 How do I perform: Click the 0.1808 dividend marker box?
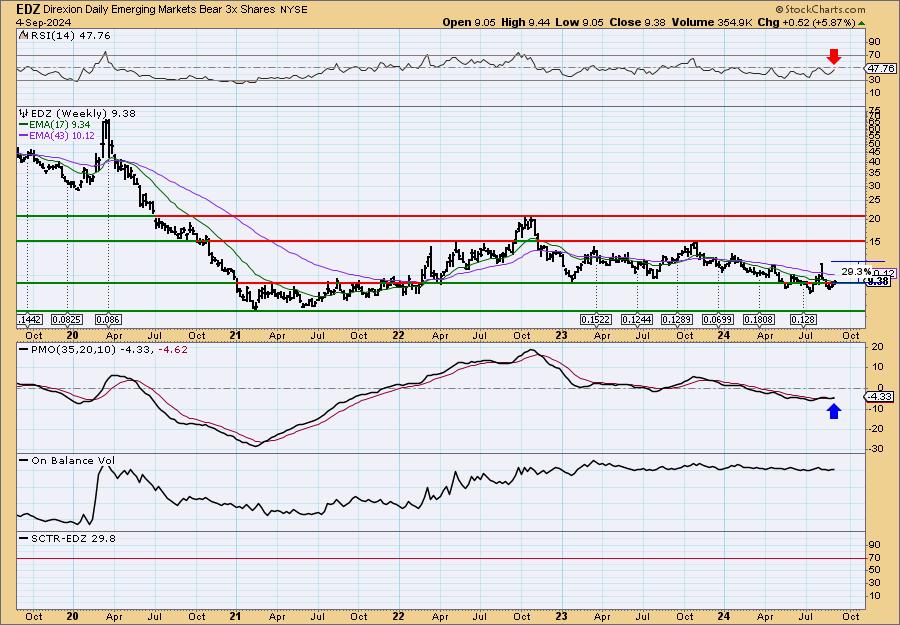[759, 320]
